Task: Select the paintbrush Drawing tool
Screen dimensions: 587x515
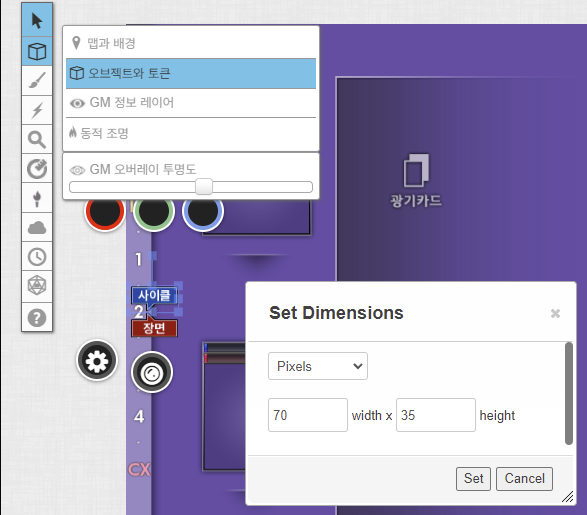Action: [x=37, y=80]
